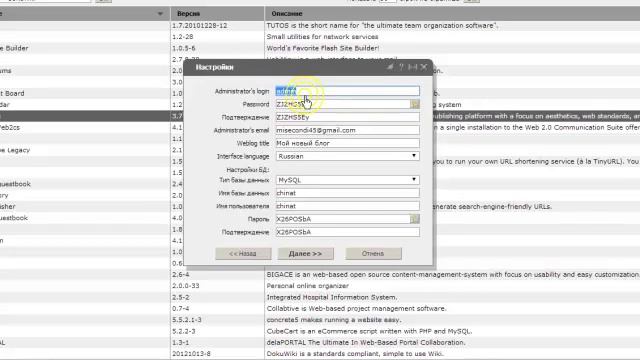
Task: Click the Отмена button
Action: click(373, 253)
